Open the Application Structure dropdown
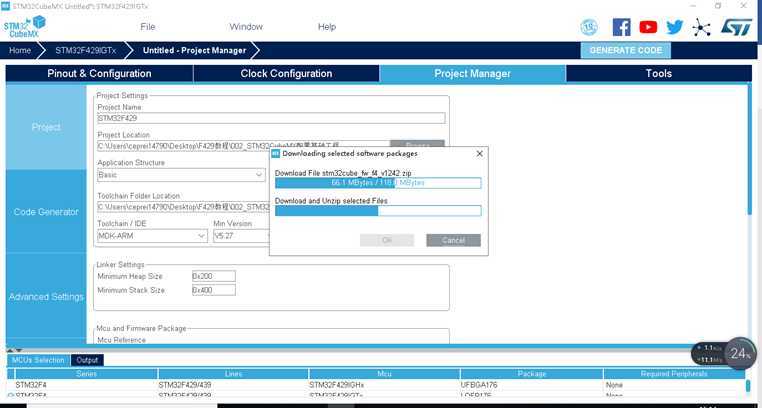 click(181, 175)
